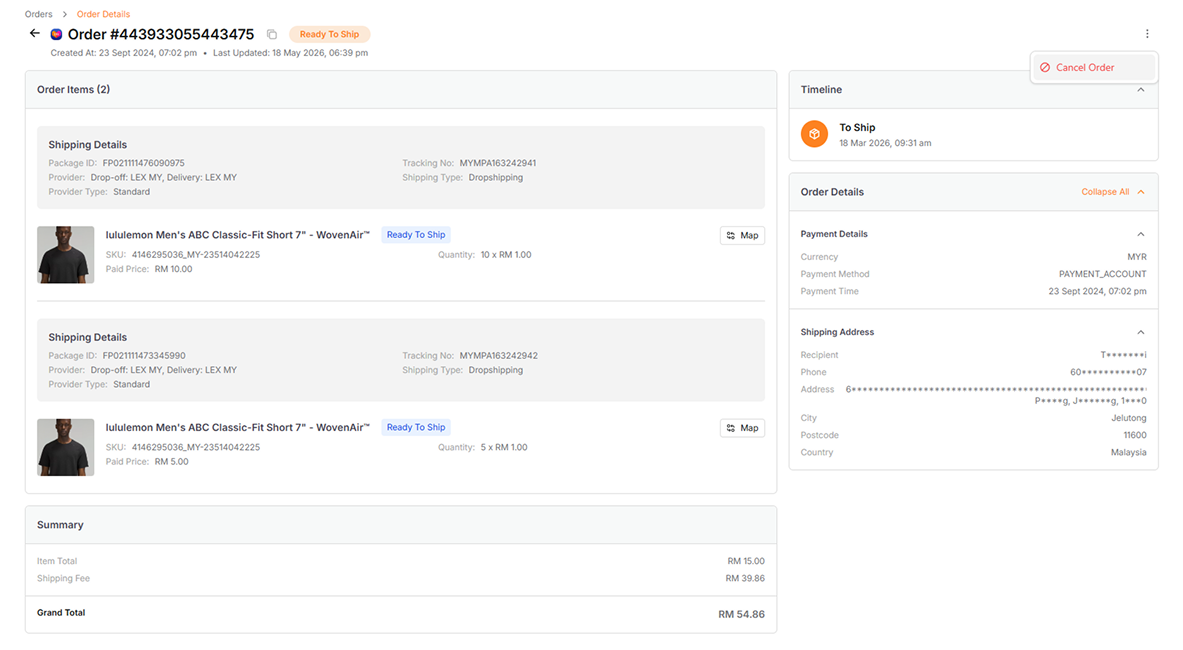Image resolution: width=1183 pixels, height=650 pixels.
Task: Collapse the Payment Details section
Action: point(1141,235)
